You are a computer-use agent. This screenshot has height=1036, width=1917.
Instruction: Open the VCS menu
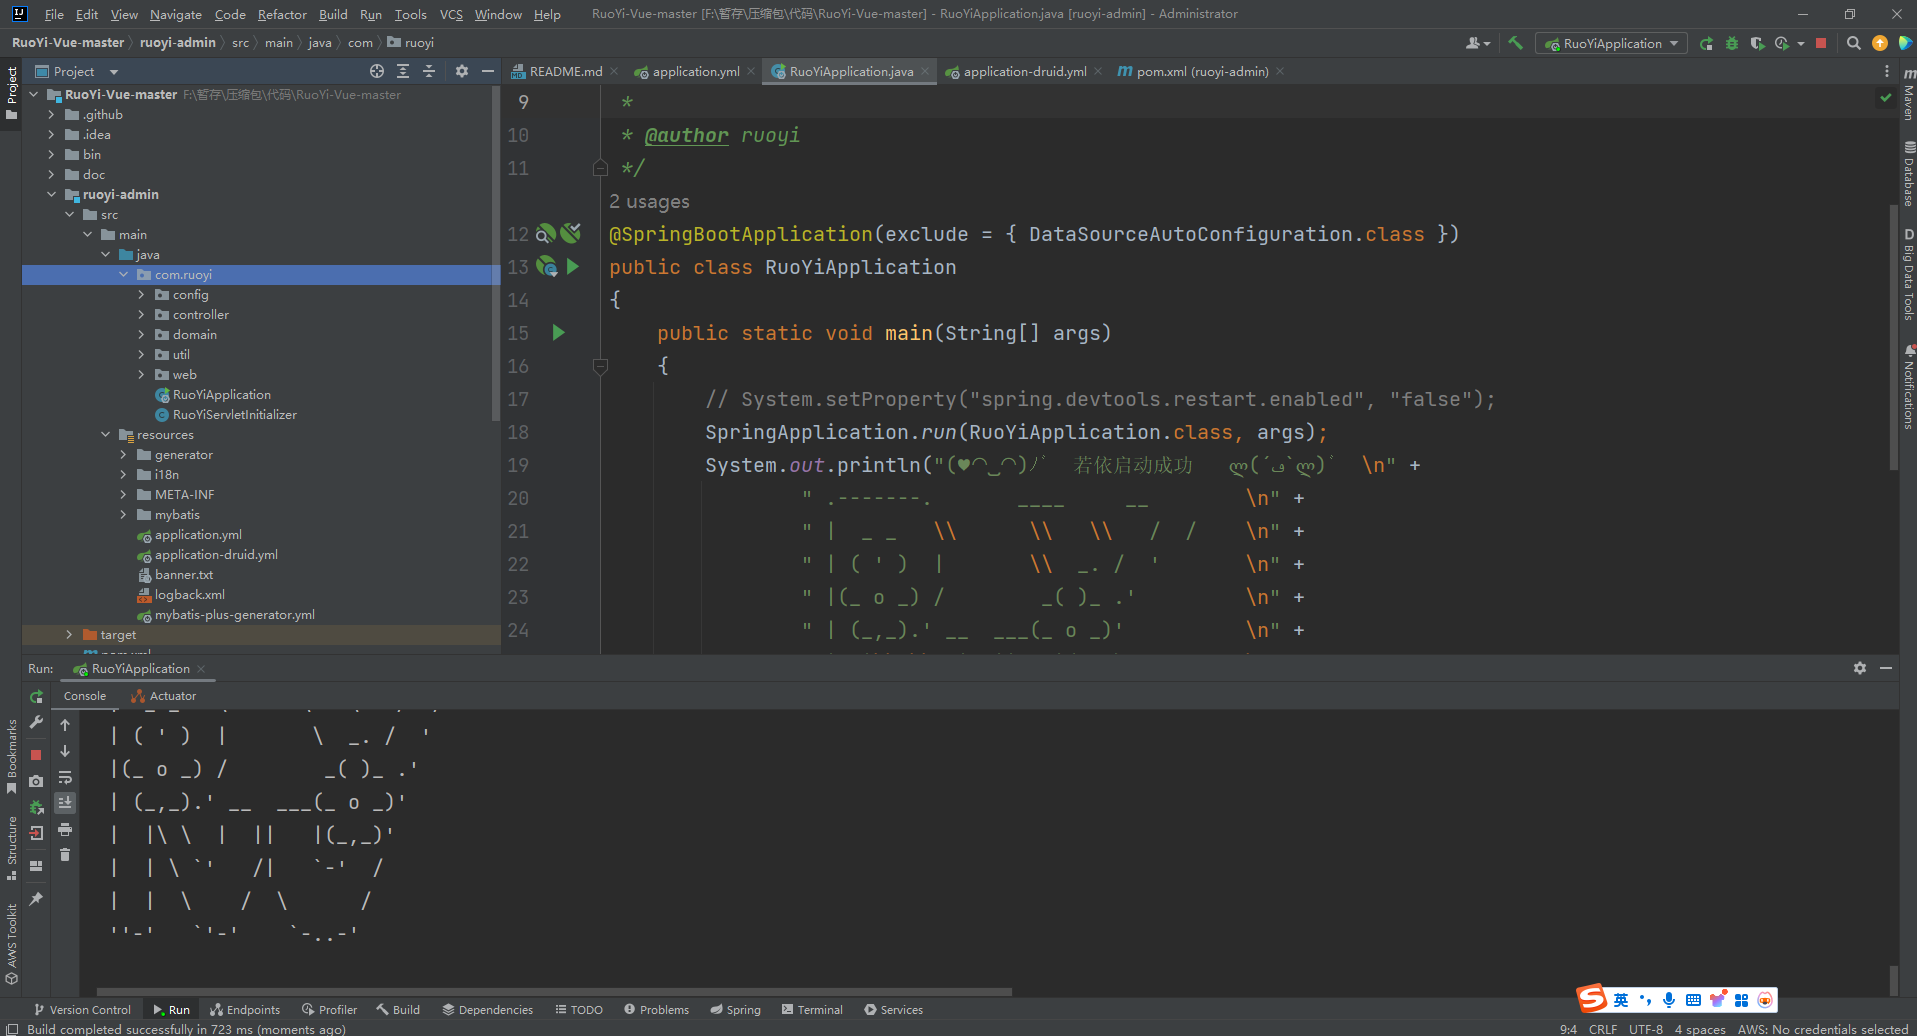point(451,14)
